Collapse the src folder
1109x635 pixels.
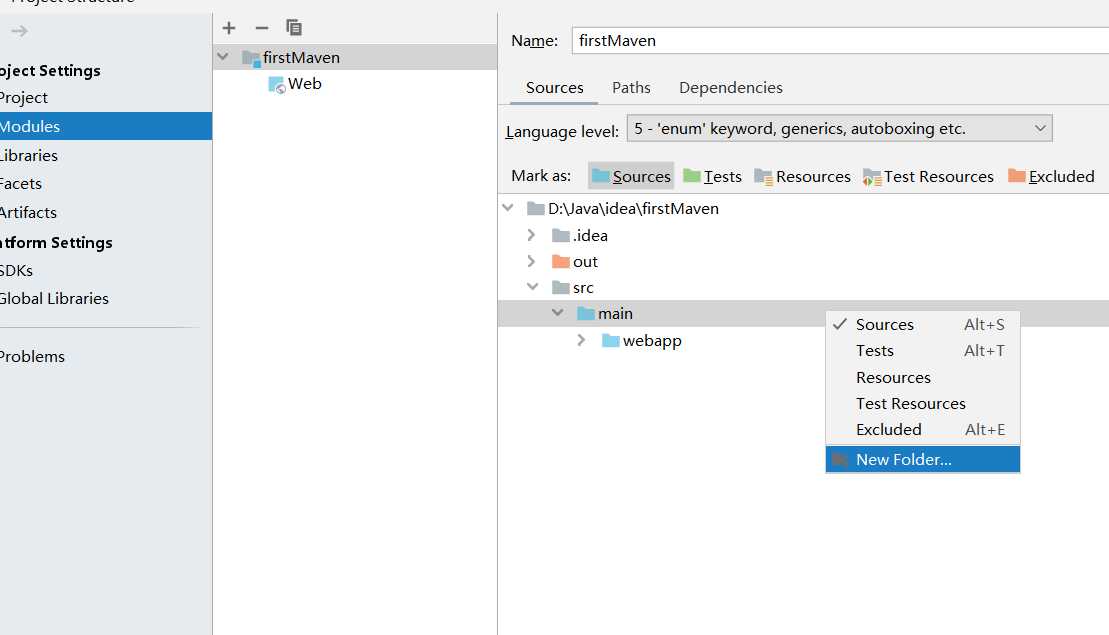tap(533, 286)
